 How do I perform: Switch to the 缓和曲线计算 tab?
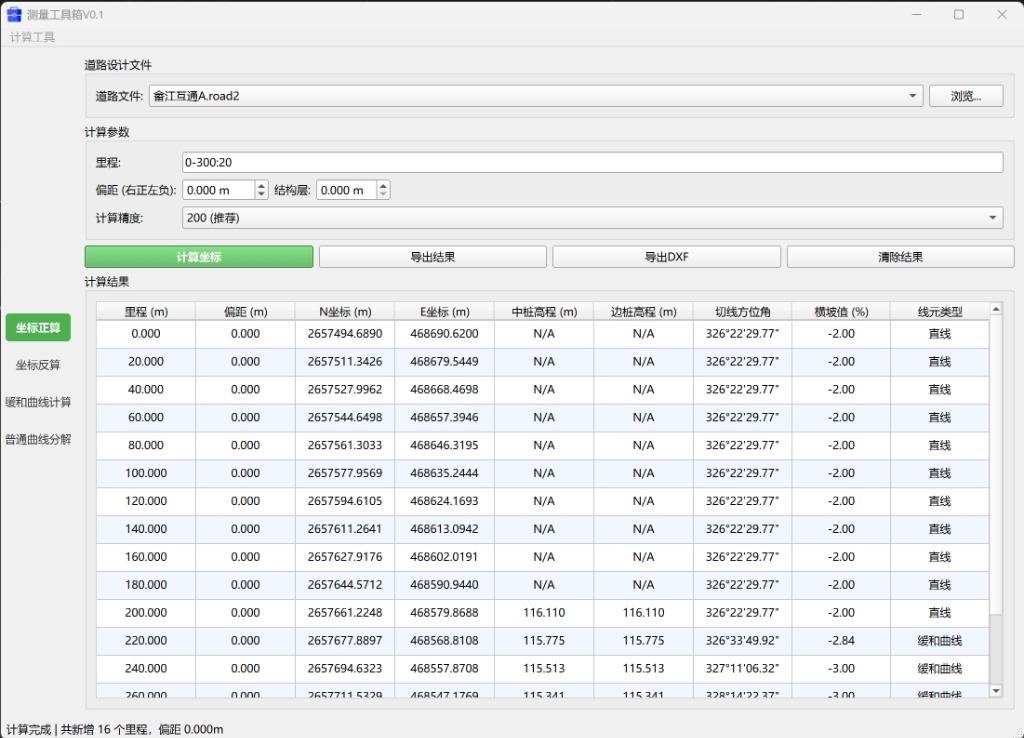(x=38, y=402)
